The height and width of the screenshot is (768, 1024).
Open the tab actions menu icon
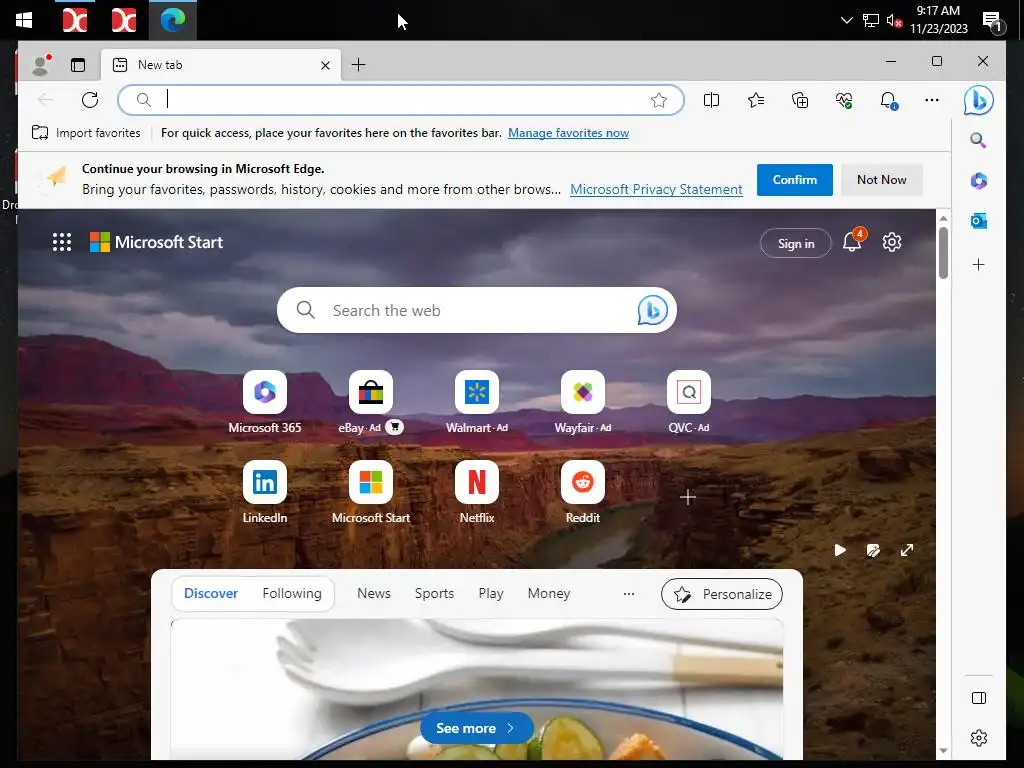click(x=78, y=65)
